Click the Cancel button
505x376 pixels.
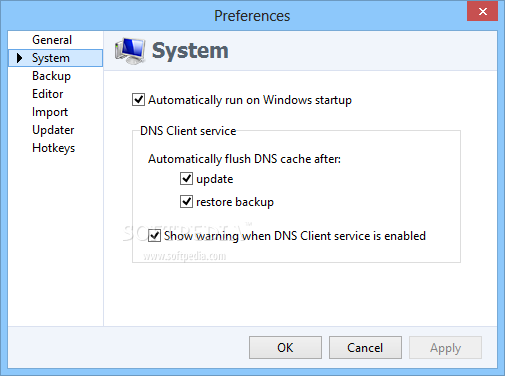365,347
